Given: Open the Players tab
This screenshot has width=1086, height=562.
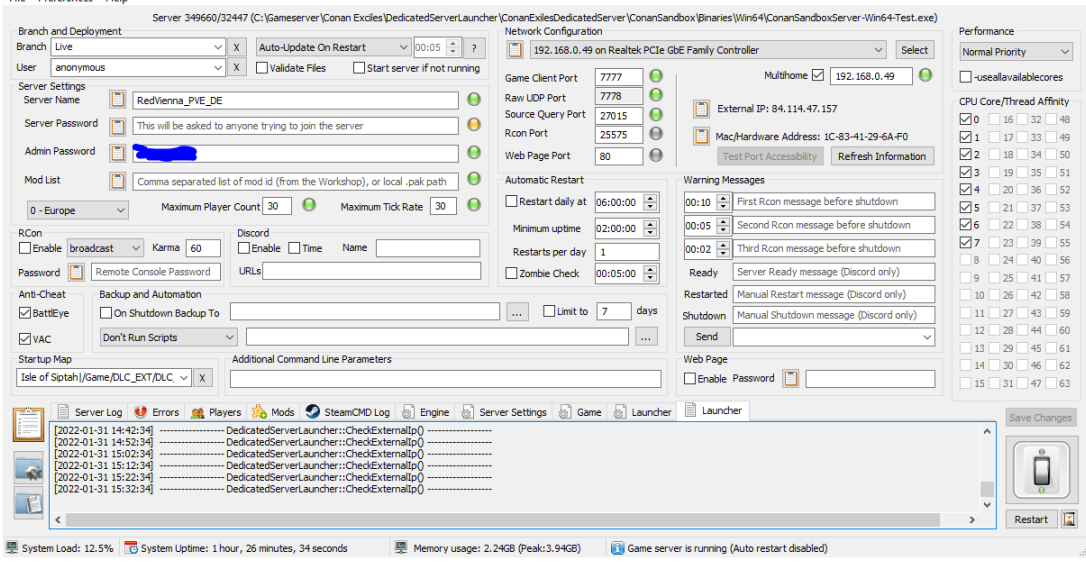Looking at the screenshot, I should pyautogui.click(x=216, y=412).
